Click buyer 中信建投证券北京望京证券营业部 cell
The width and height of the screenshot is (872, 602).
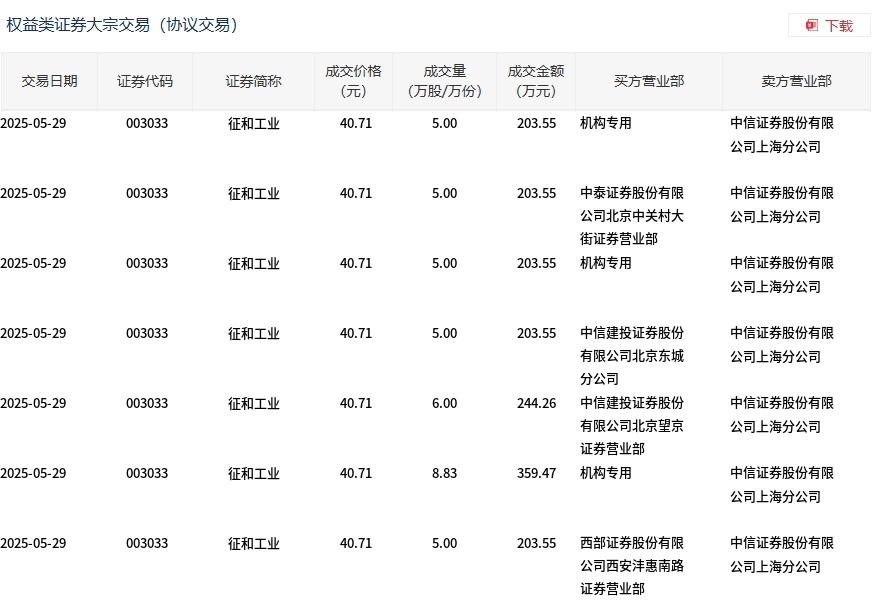(x=632, y=426)
